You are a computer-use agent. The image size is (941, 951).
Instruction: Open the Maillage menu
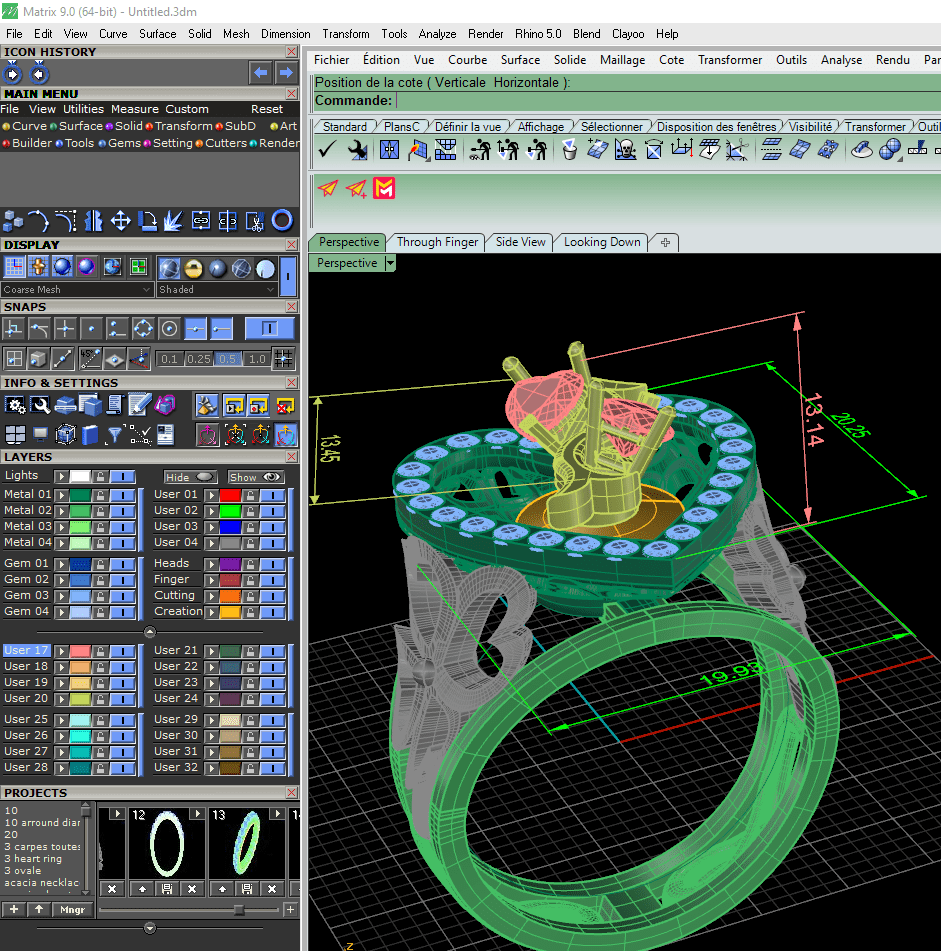622,59
